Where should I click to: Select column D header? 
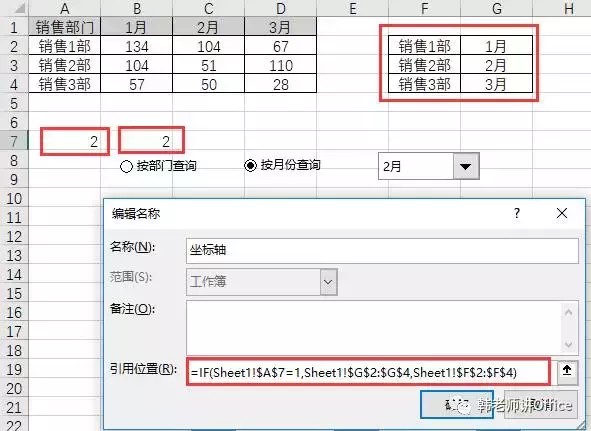280,8
